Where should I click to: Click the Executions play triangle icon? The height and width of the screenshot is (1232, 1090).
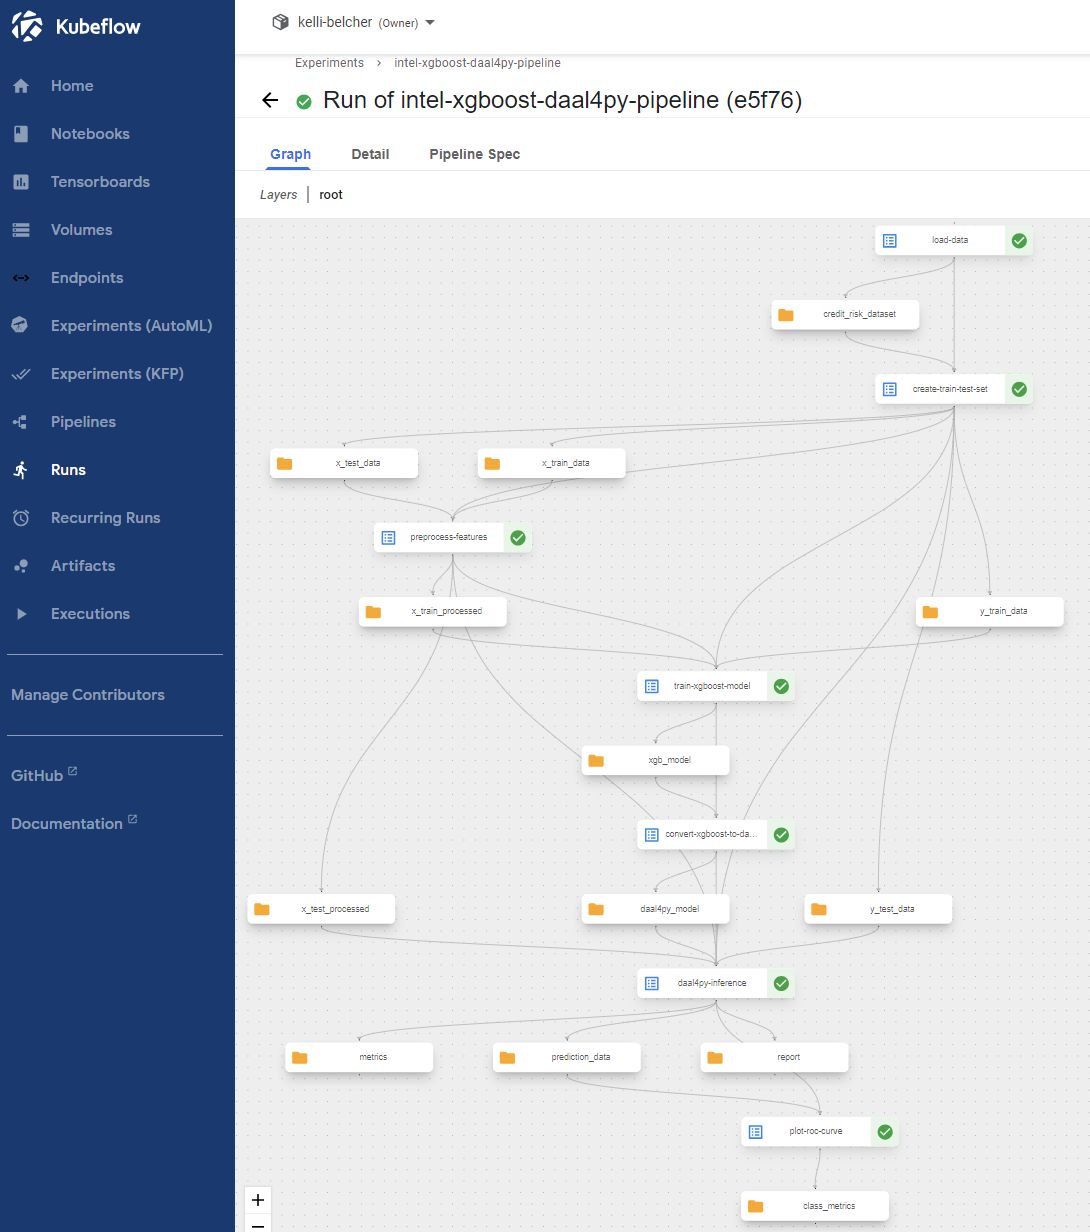(21, 614)
